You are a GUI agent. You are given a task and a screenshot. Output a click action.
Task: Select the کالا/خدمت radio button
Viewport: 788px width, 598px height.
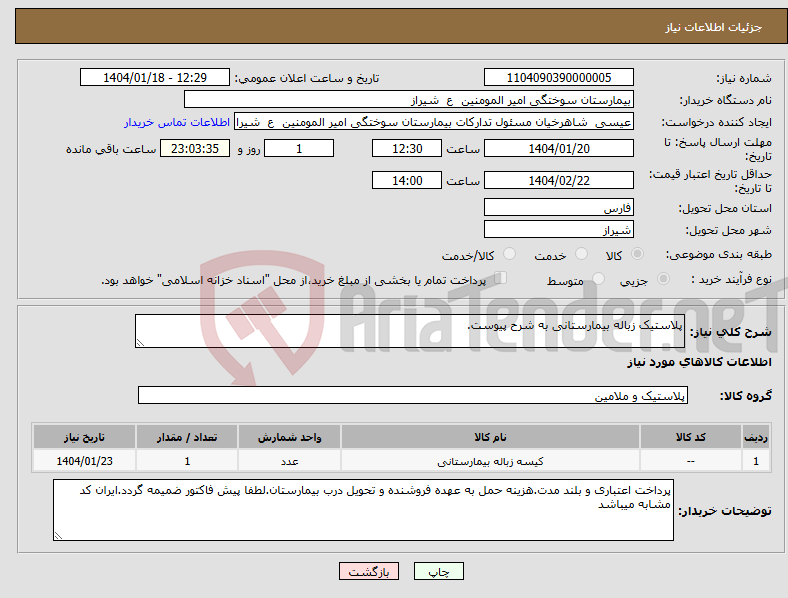(x=510, y=254)
